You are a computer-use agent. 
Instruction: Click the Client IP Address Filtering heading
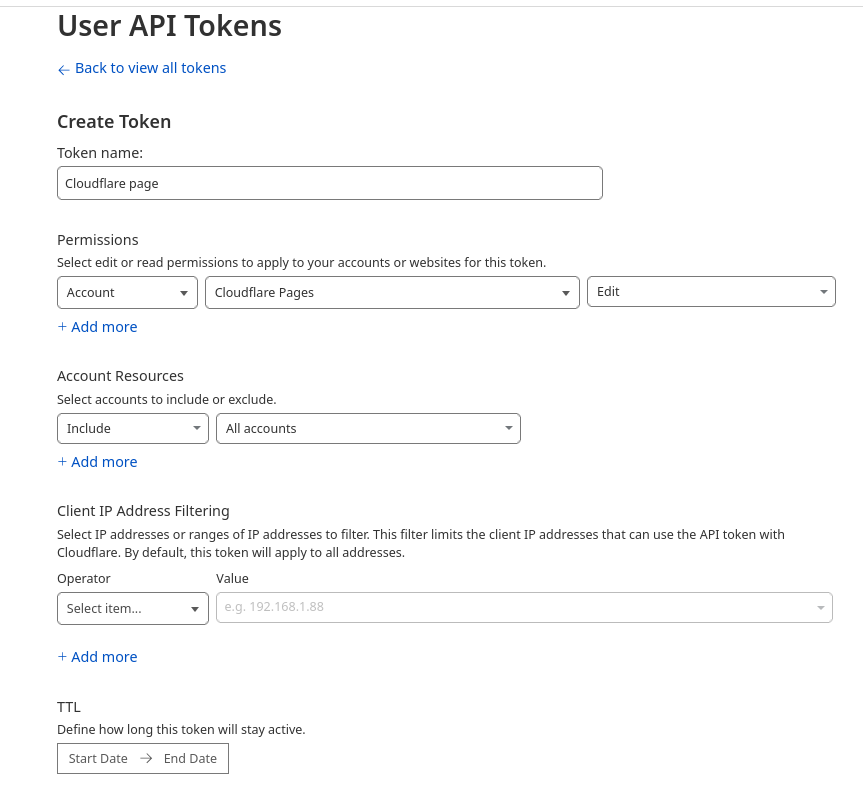click(x=143, y=511)
